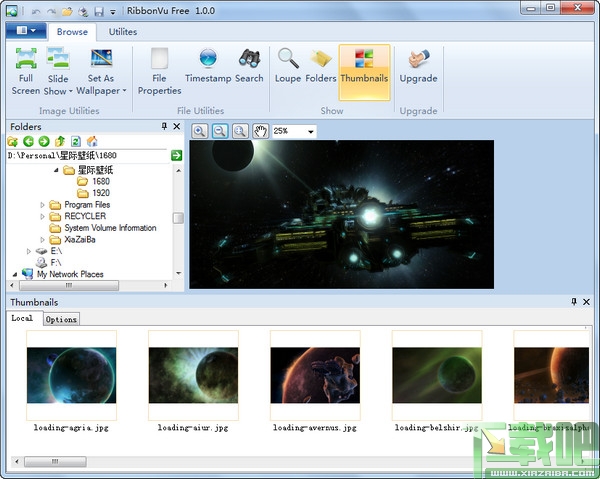
Task: Click the Upgrade handshake icon
Action: tap(418, 59)
